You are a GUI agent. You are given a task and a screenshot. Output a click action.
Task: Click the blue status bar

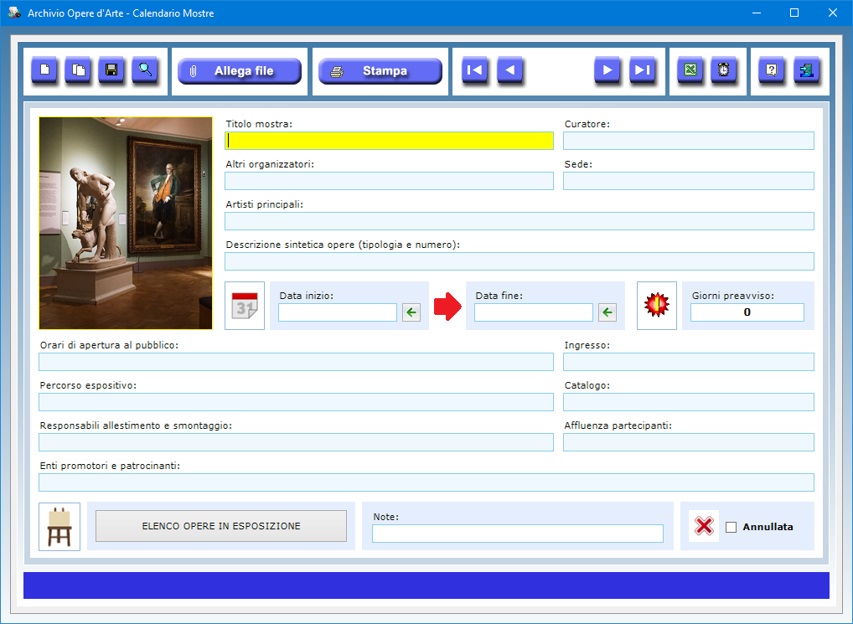point(426,585)
